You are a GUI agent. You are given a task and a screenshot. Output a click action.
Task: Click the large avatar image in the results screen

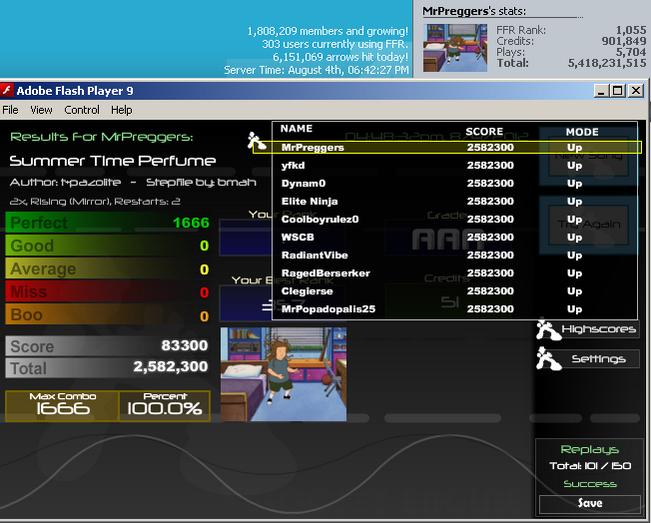pyautogui.click(x=284, y=374)
